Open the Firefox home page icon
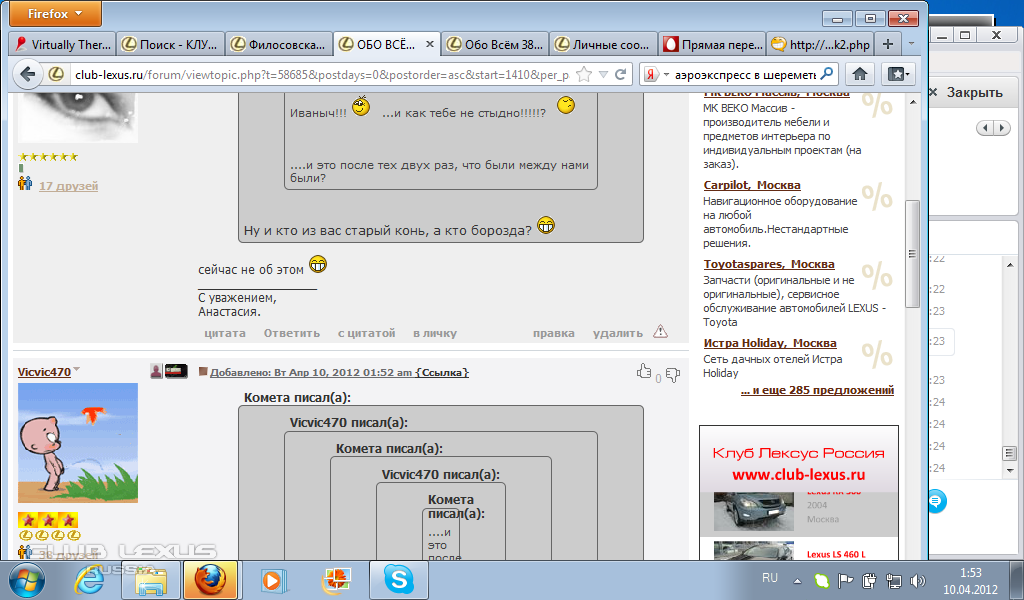The height and width of the screenshot is (600, 1024). (860, 74)
